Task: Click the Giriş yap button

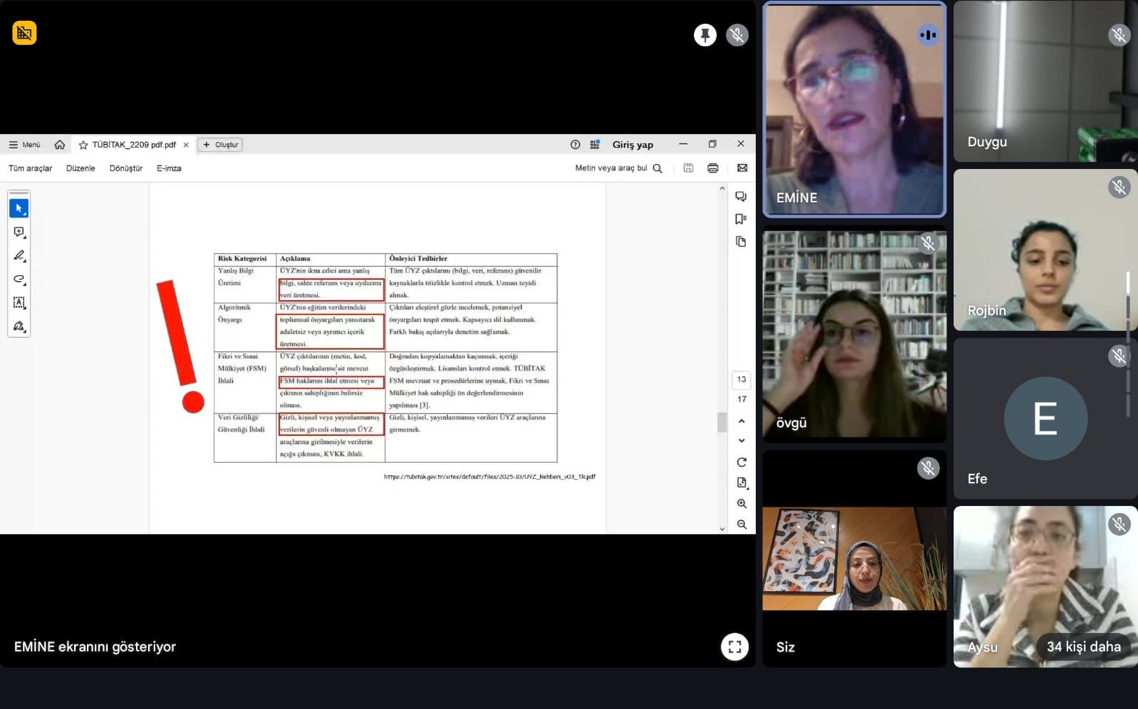Action: pyautogui.click(x=632, y=145)
